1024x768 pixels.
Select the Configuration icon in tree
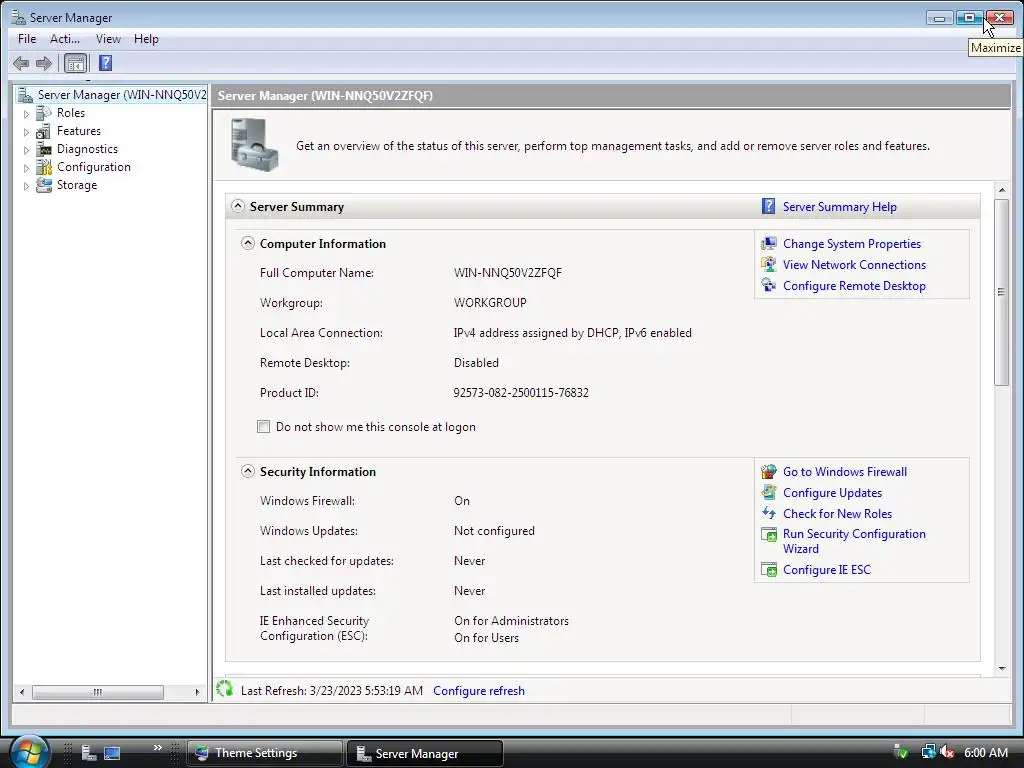[x=44, y=167]
